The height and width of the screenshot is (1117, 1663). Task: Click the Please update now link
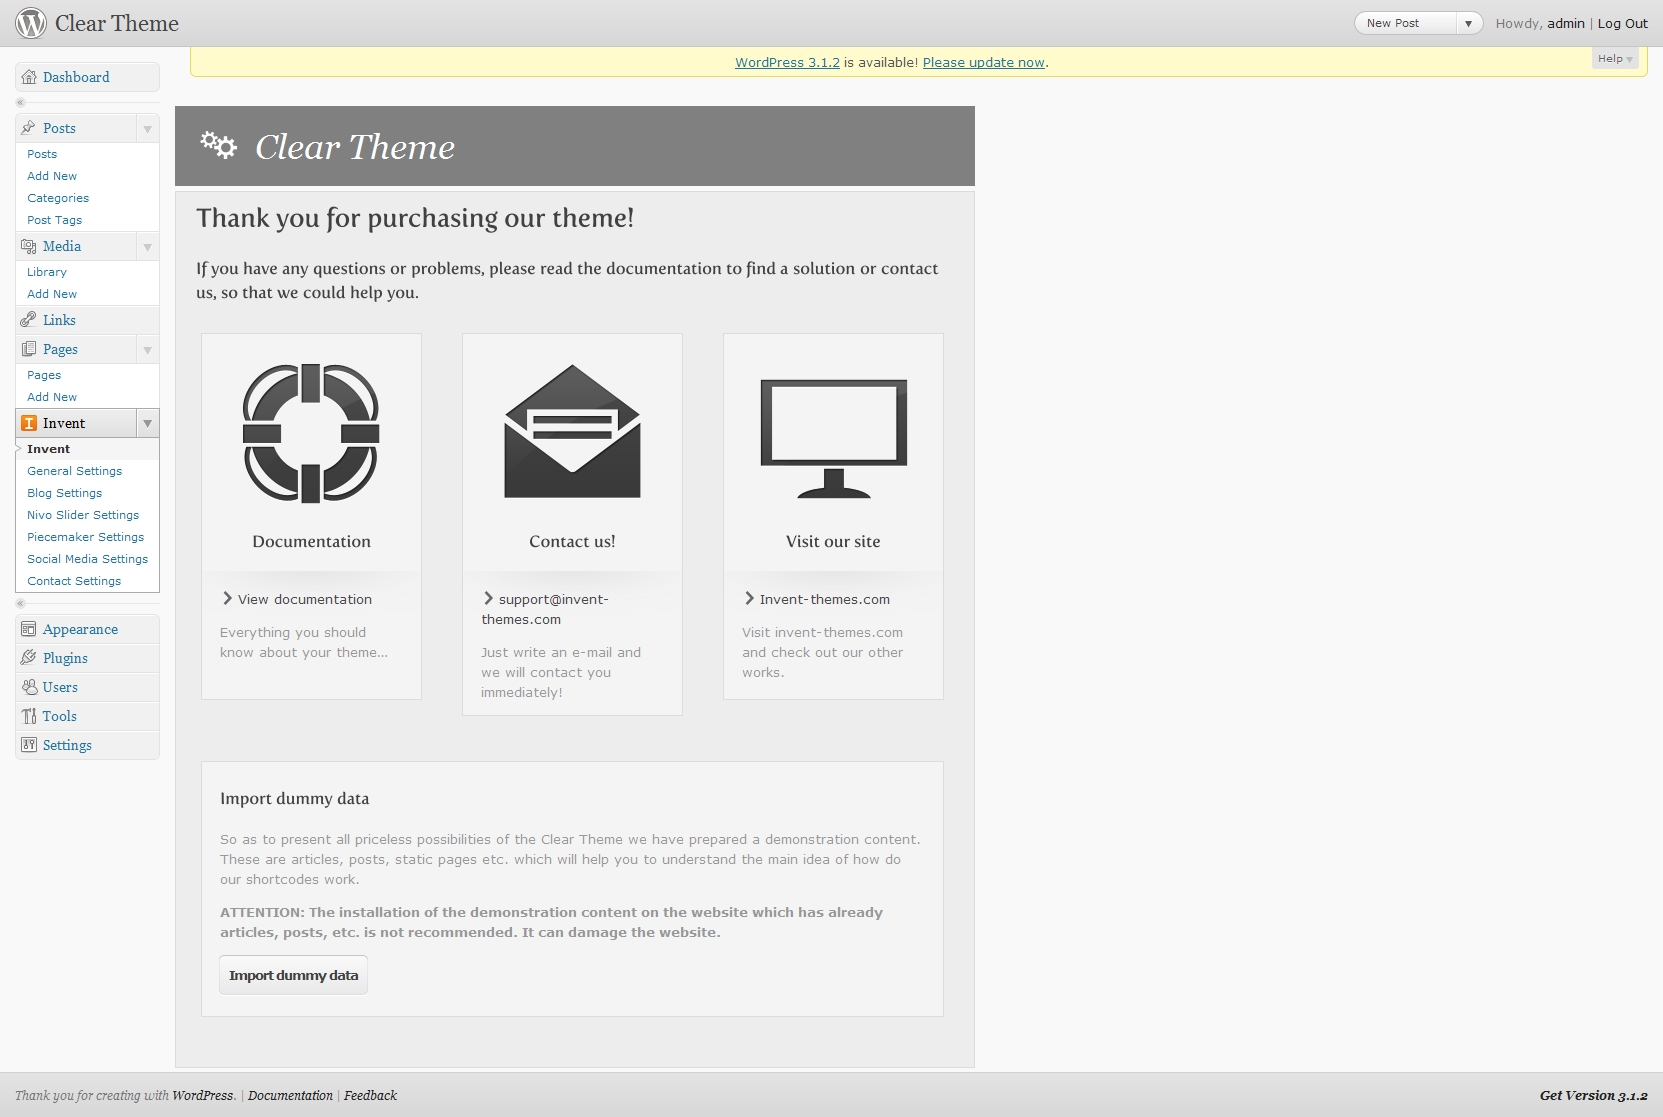(983, 62)
